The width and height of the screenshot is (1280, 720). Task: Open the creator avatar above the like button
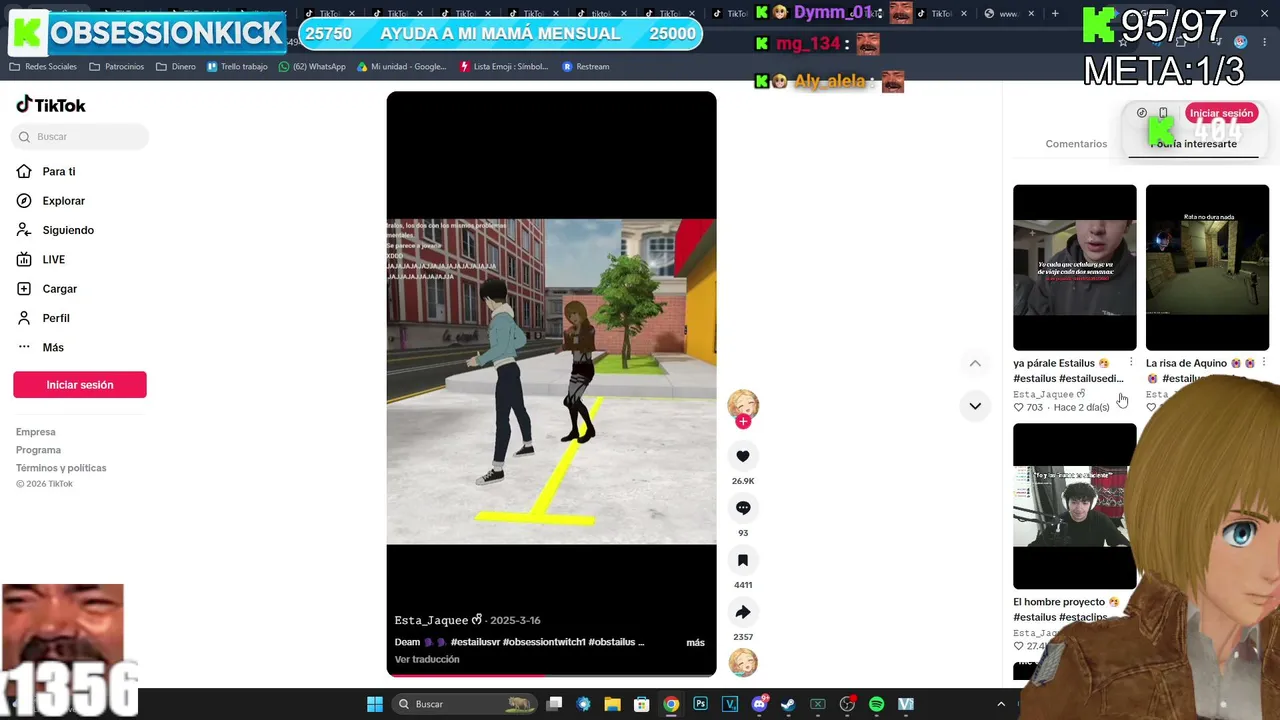tap(743, 404)
